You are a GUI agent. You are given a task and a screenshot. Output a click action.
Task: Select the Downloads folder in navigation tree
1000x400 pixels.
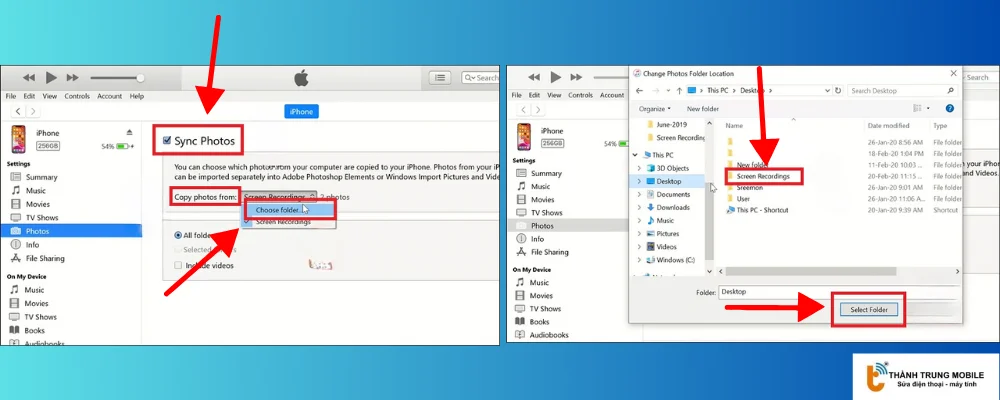[x=672, y=207]
